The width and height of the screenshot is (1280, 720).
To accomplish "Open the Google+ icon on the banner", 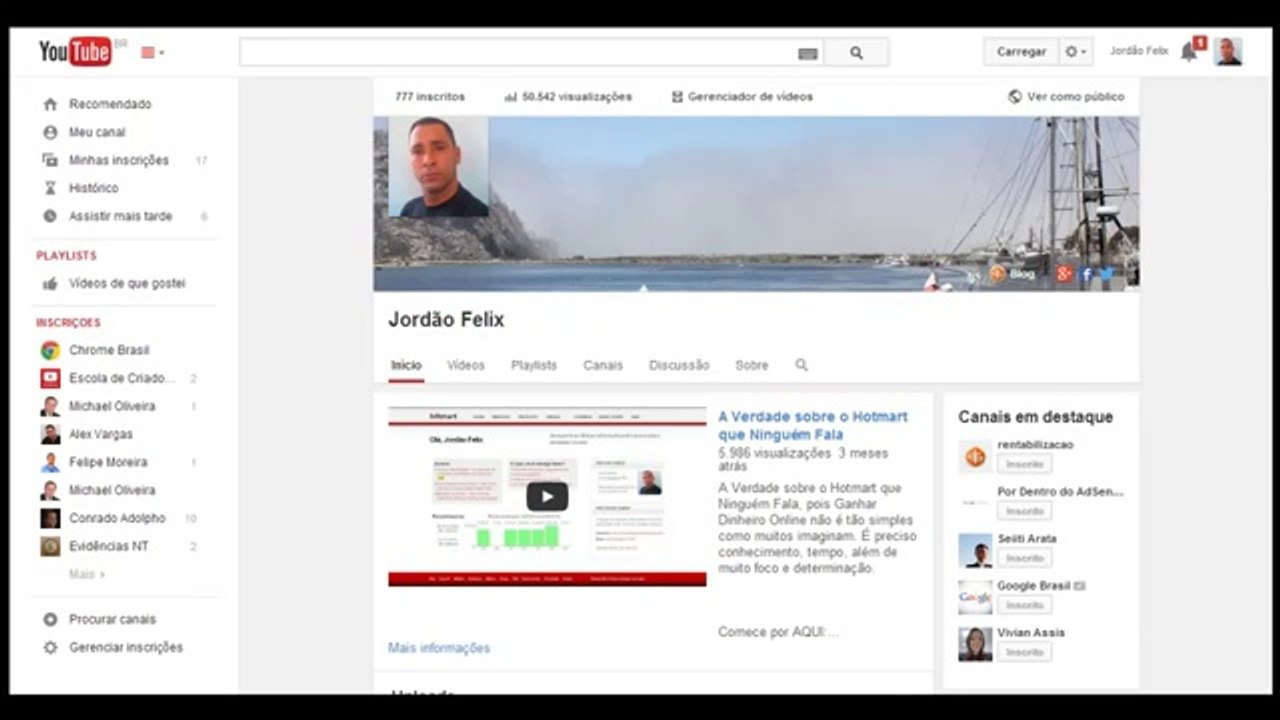I will pyautogui.click(x=1064, y=274).
